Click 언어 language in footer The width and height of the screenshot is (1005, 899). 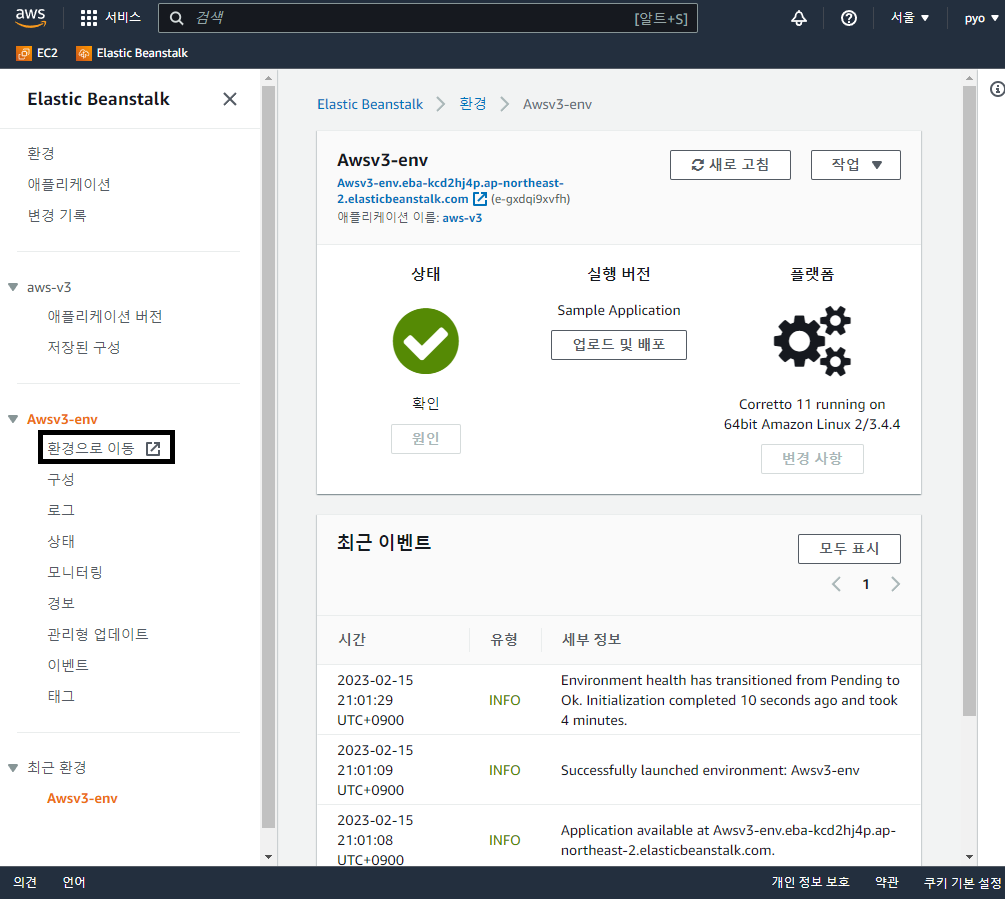[74, 882]
